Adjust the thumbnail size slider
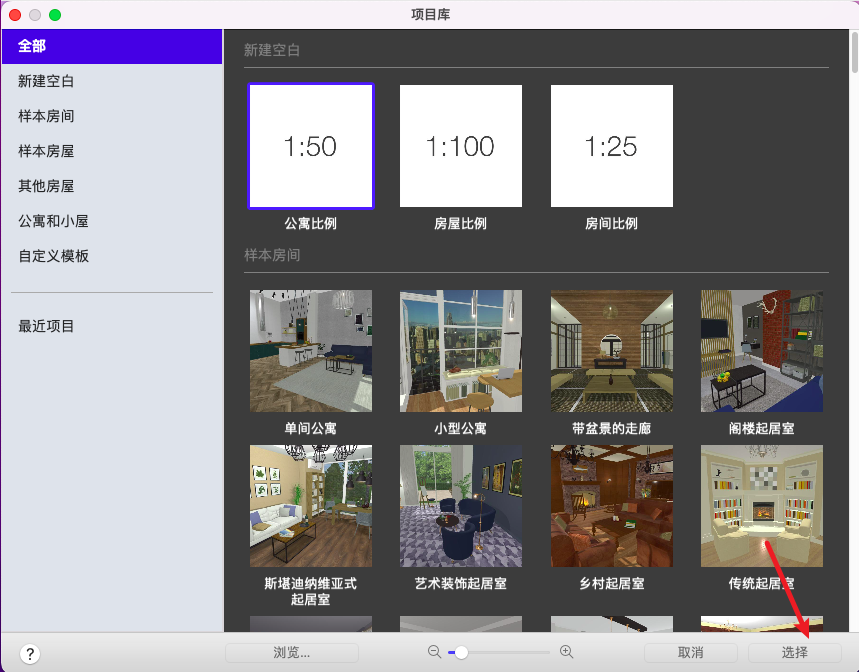859x672 pixels. 499,652
